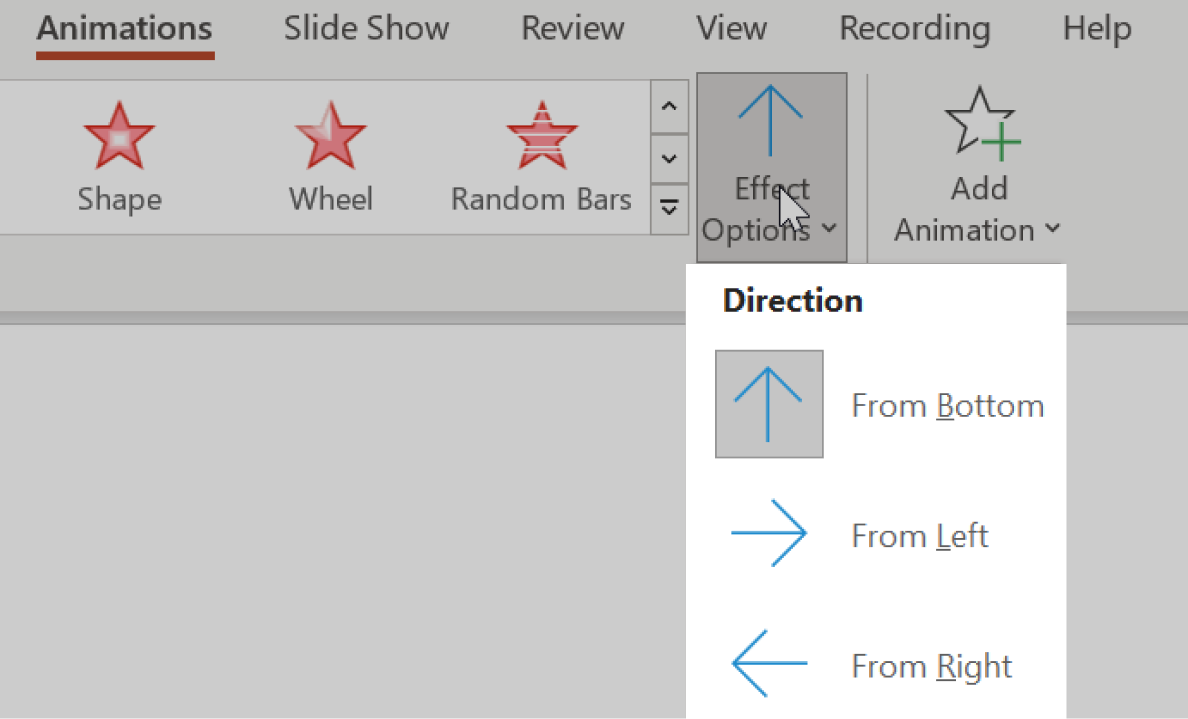The image size is (1188, 719).
Task: Switch to the Slide Show tab
Action: (x=366, y=28)
